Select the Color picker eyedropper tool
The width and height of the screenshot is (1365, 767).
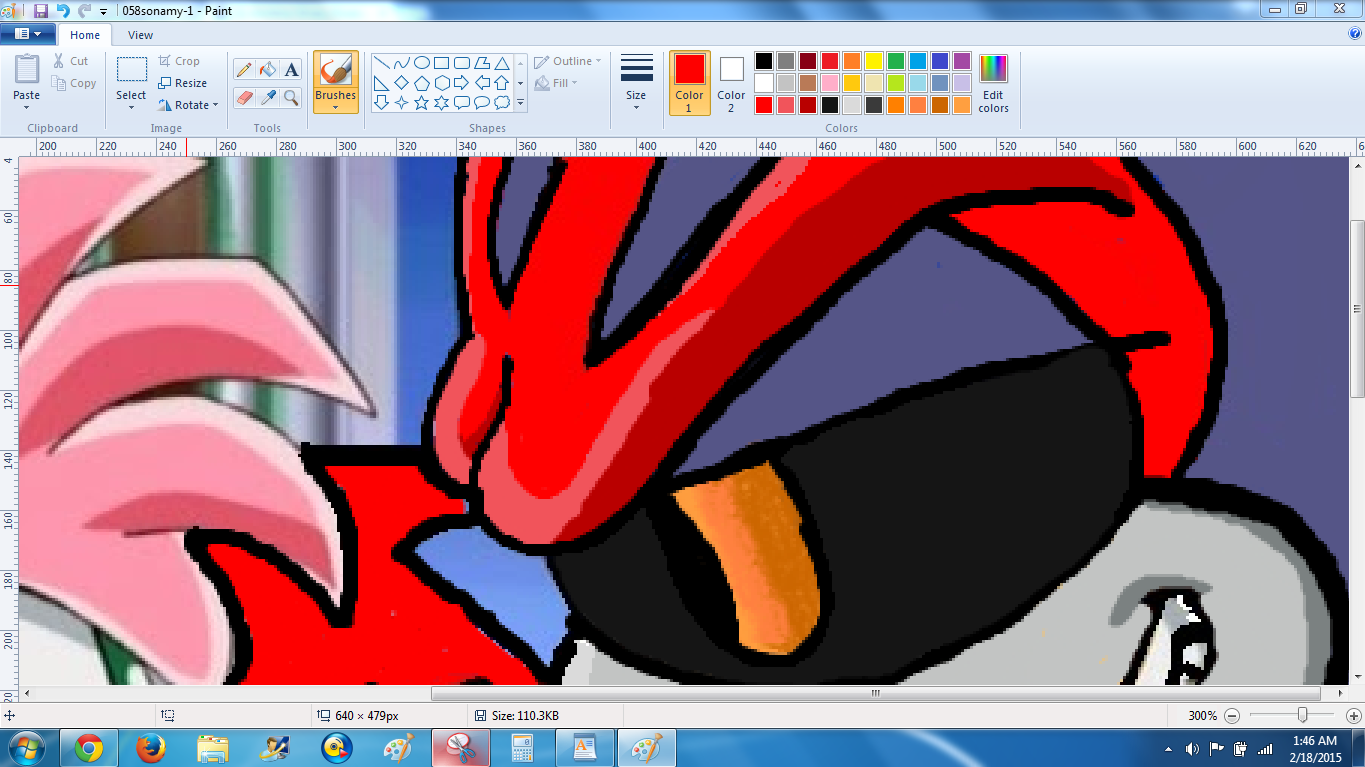point(267,97)
